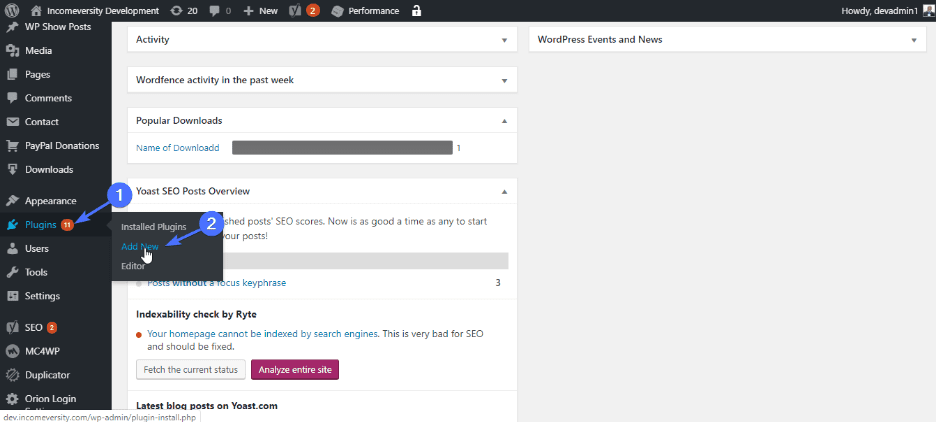Click the Users person icon
Image resolution: width=938 pixels, height=422 pixels.
click(x=13, y=248)
